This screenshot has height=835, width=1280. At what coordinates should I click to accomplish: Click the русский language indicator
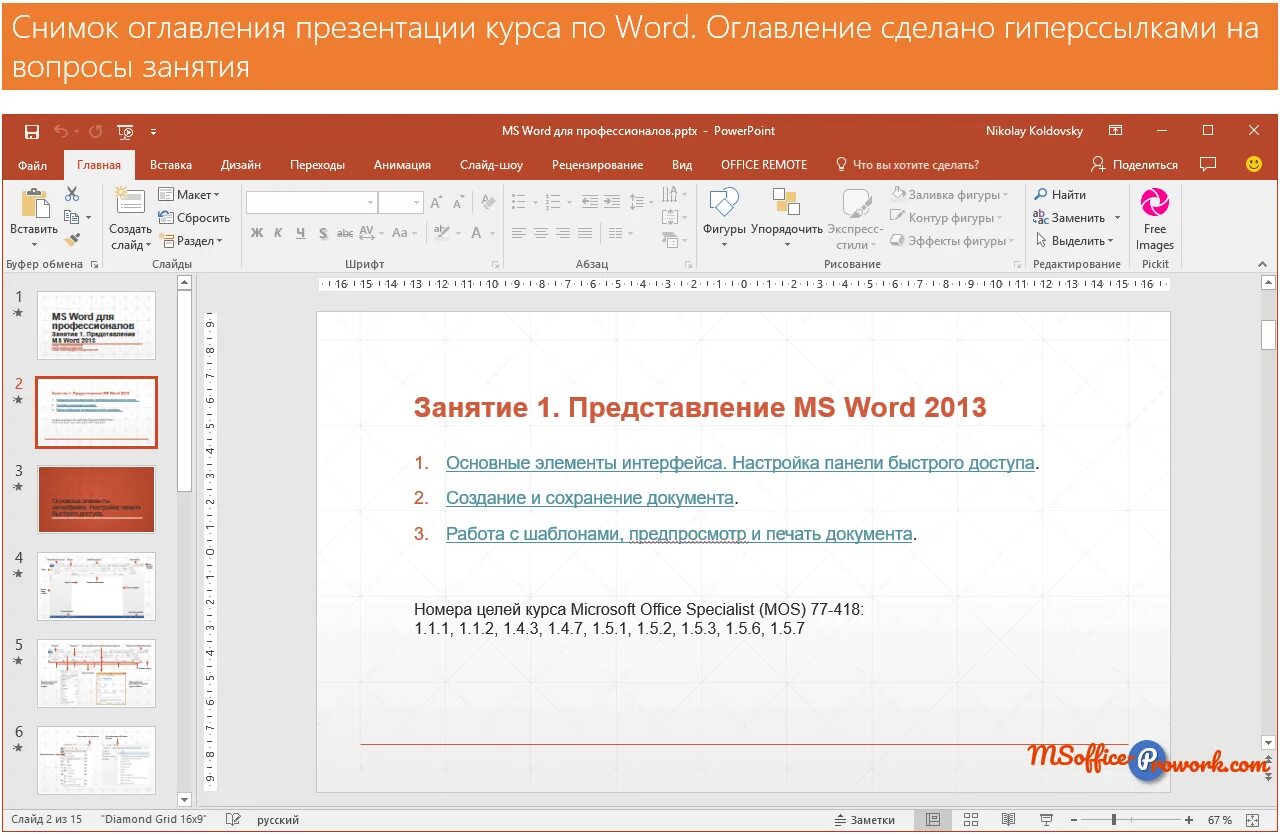pos(278,820)
